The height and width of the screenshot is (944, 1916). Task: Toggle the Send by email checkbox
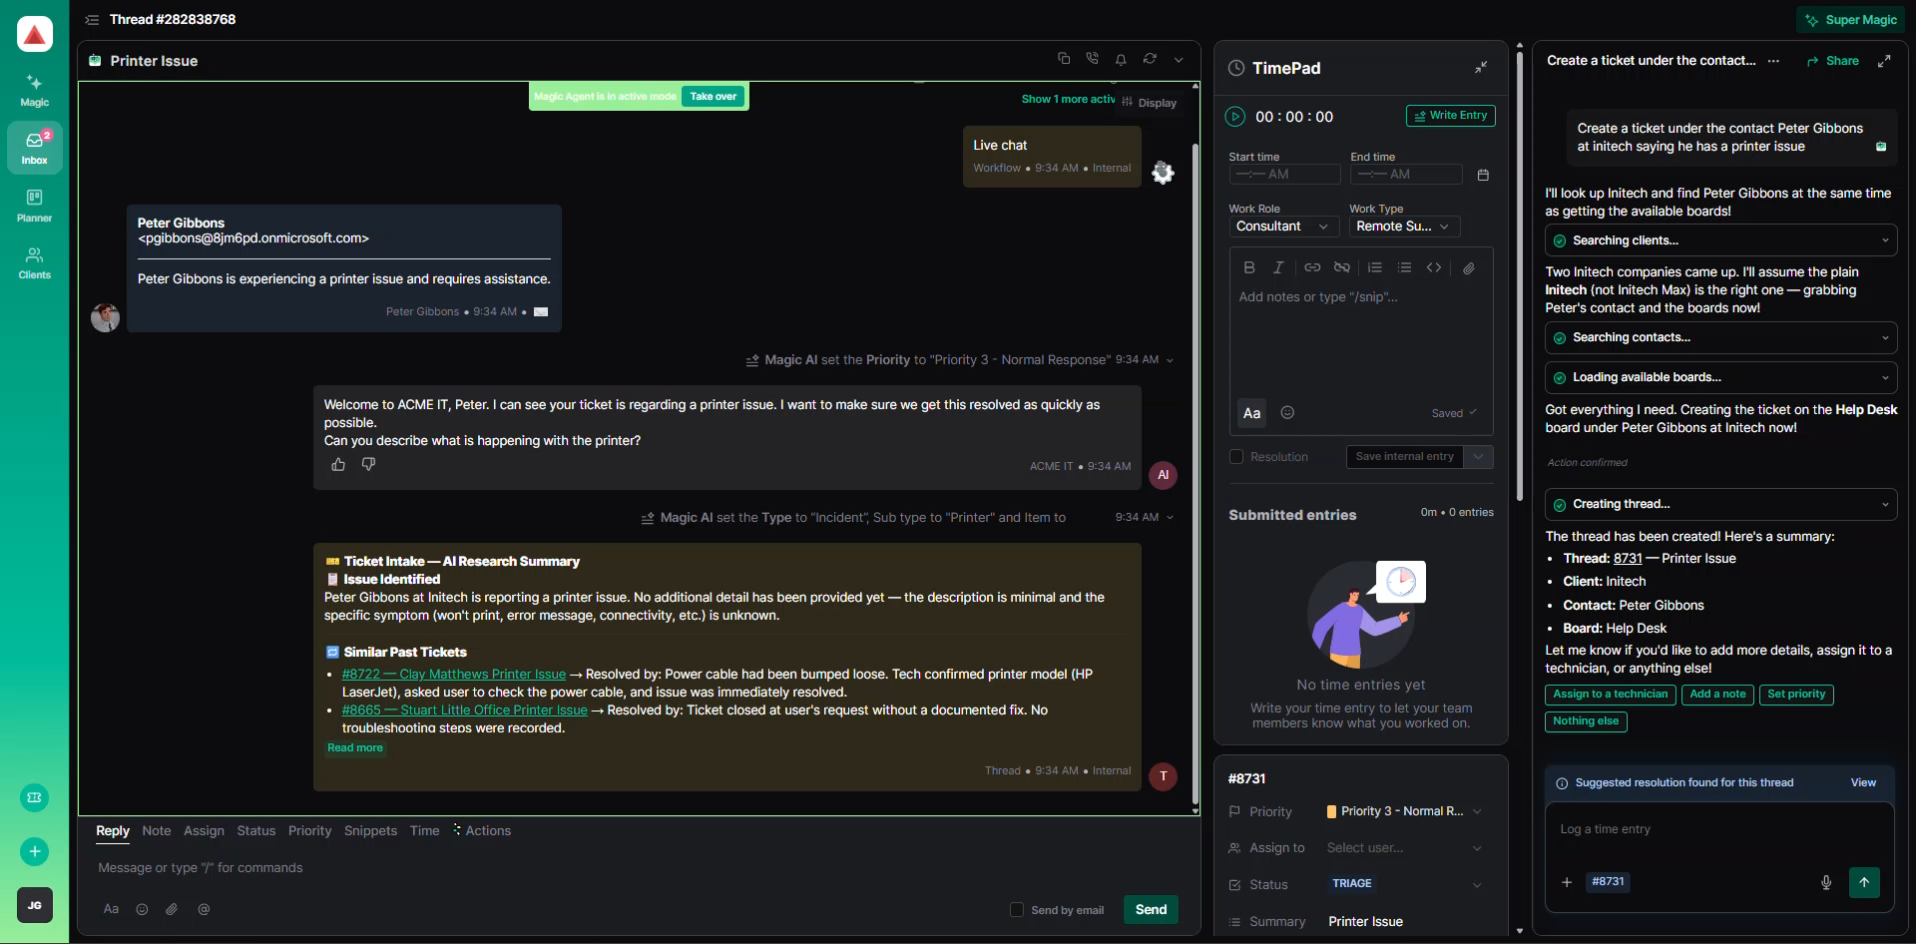(1017, 910)
